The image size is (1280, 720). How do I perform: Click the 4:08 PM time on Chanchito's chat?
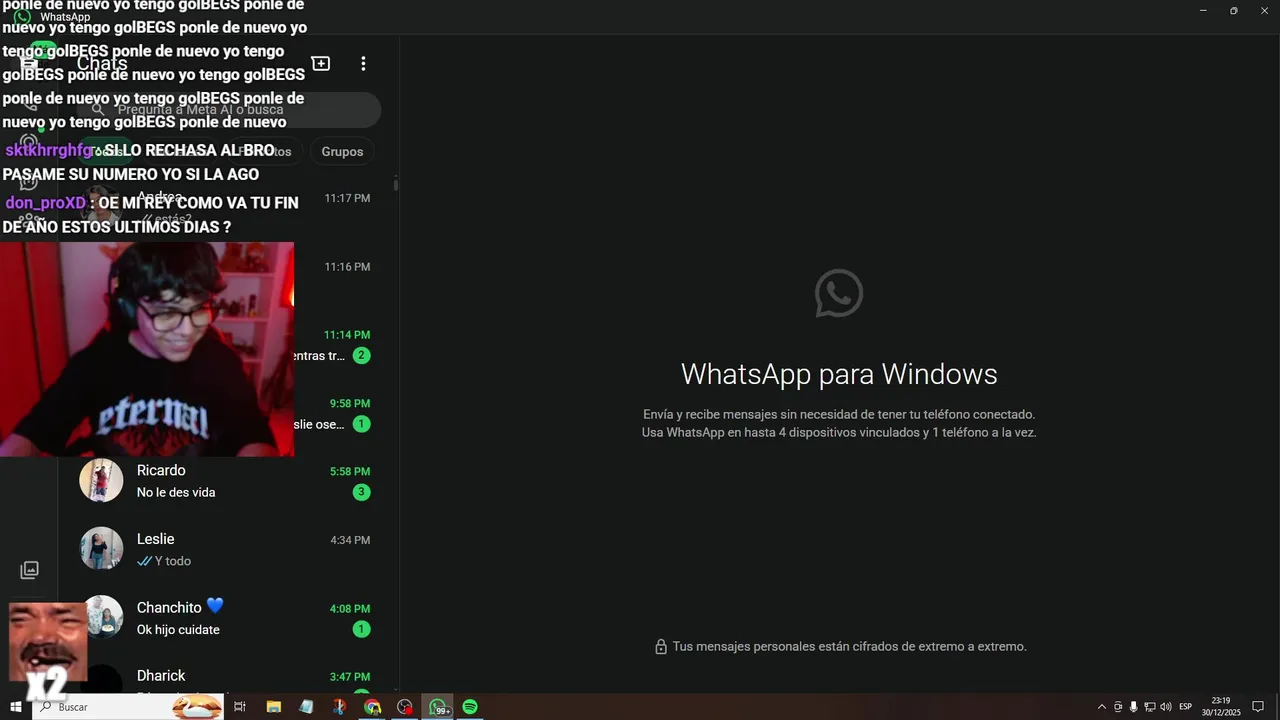pyautogui.click(x=350, y=608)
